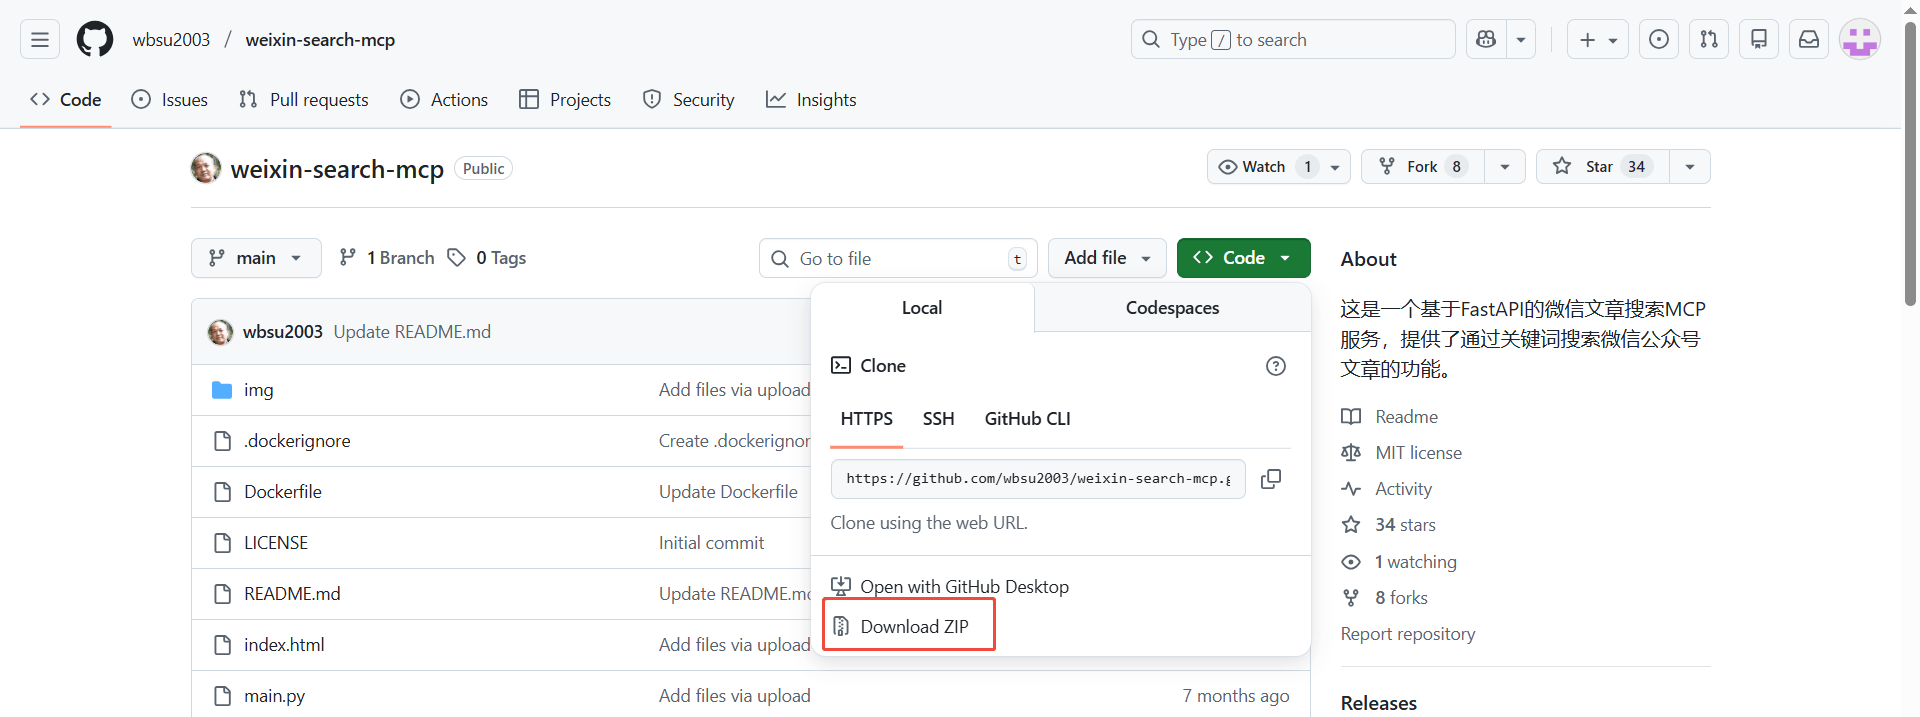Expand the Watch notifications dropdown
This screenshot has width=1920, height=717.
pos(1279,167)
